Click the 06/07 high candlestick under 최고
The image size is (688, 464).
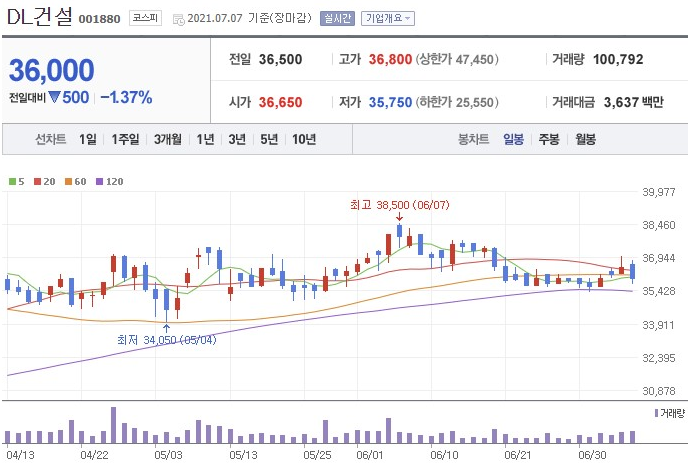(x=399, y=236)
